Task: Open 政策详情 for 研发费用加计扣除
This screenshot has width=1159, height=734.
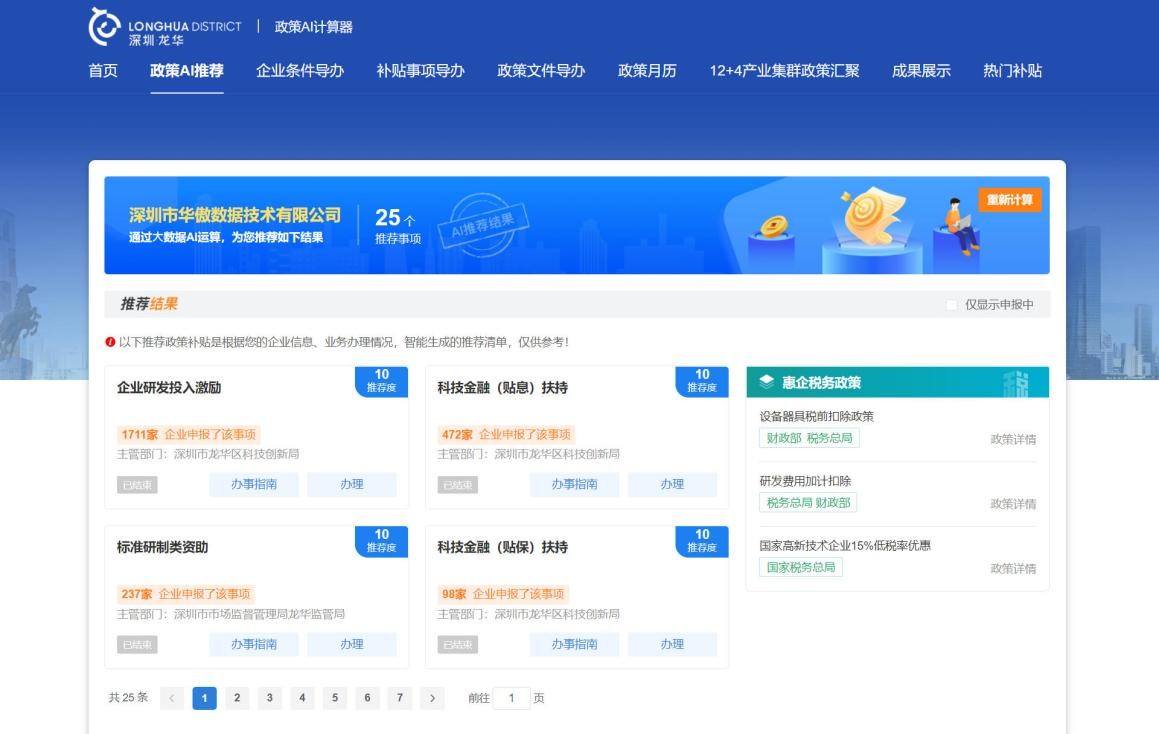Action: click(x=1013, y=504)
